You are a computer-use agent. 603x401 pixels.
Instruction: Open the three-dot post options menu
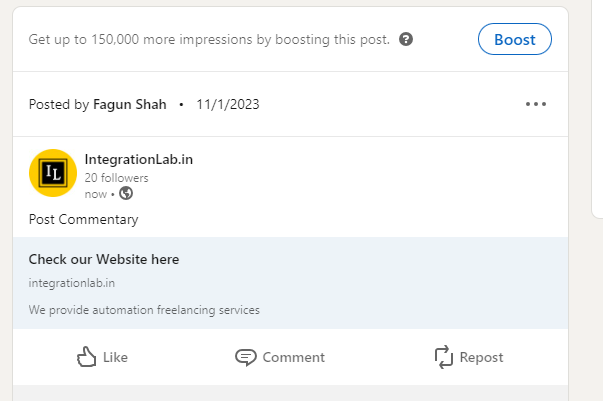pyautogui.click(x=536, y=104)
